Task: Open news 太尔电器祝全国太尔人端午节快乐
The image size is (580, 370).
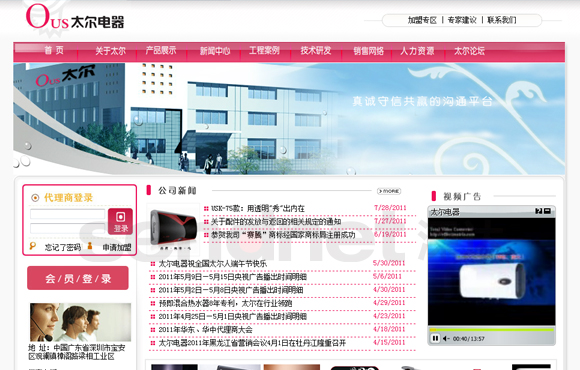Action: [212, 264]
